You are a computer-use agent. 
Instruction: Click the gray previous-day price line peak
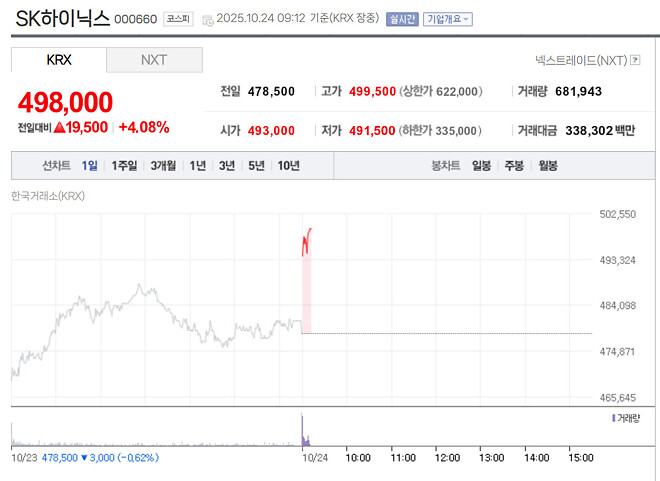pos(139,287)
